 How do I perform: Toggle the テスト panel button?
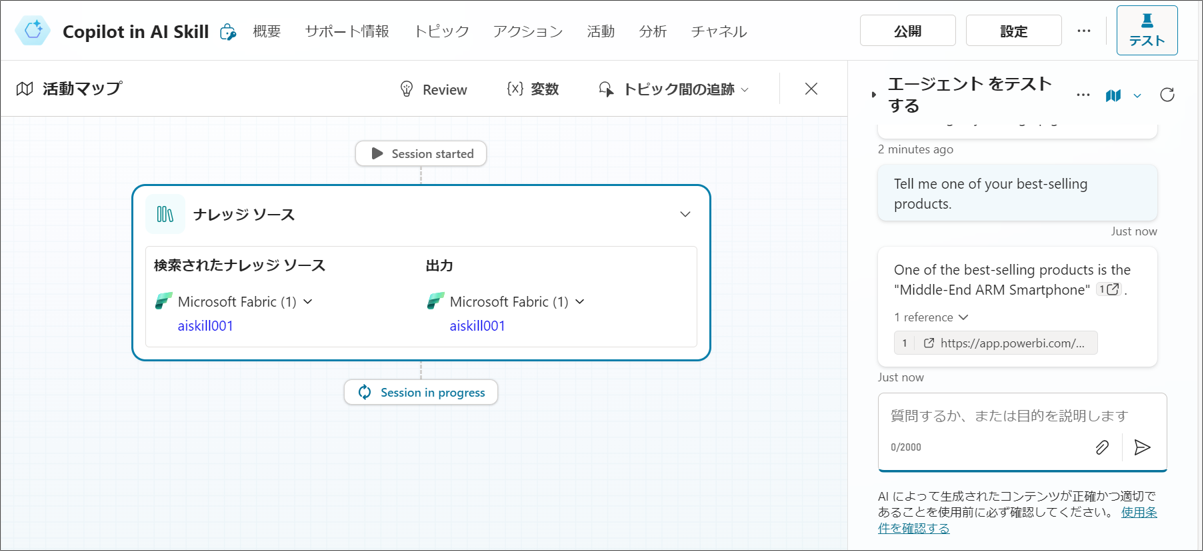(1146, 30)
